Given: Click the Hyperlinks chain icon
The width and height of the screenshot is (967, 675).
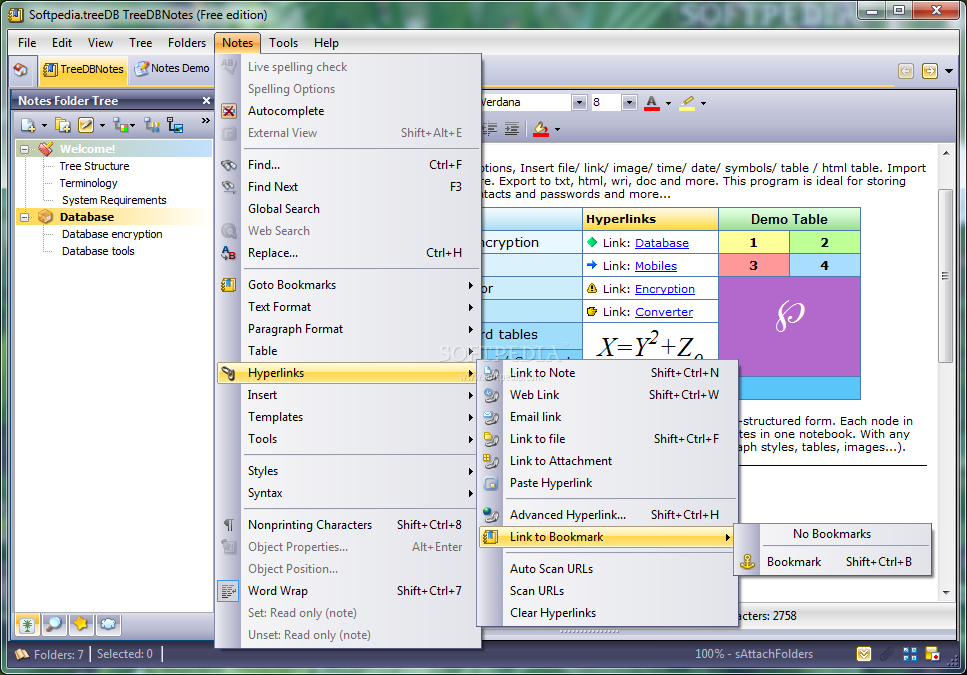Looking at the screenshot, I should click(229, 374).
